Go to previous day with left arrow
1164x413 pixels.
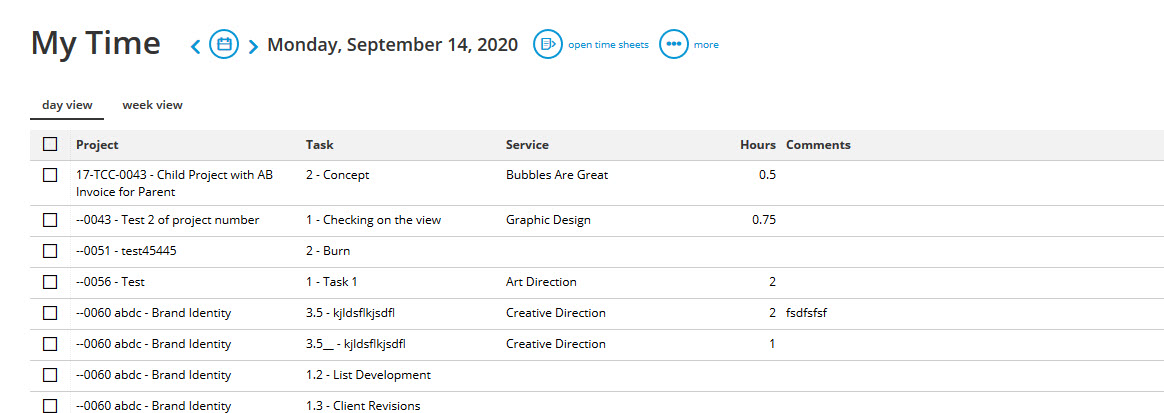pyautogui.click(x=196, y=46)
